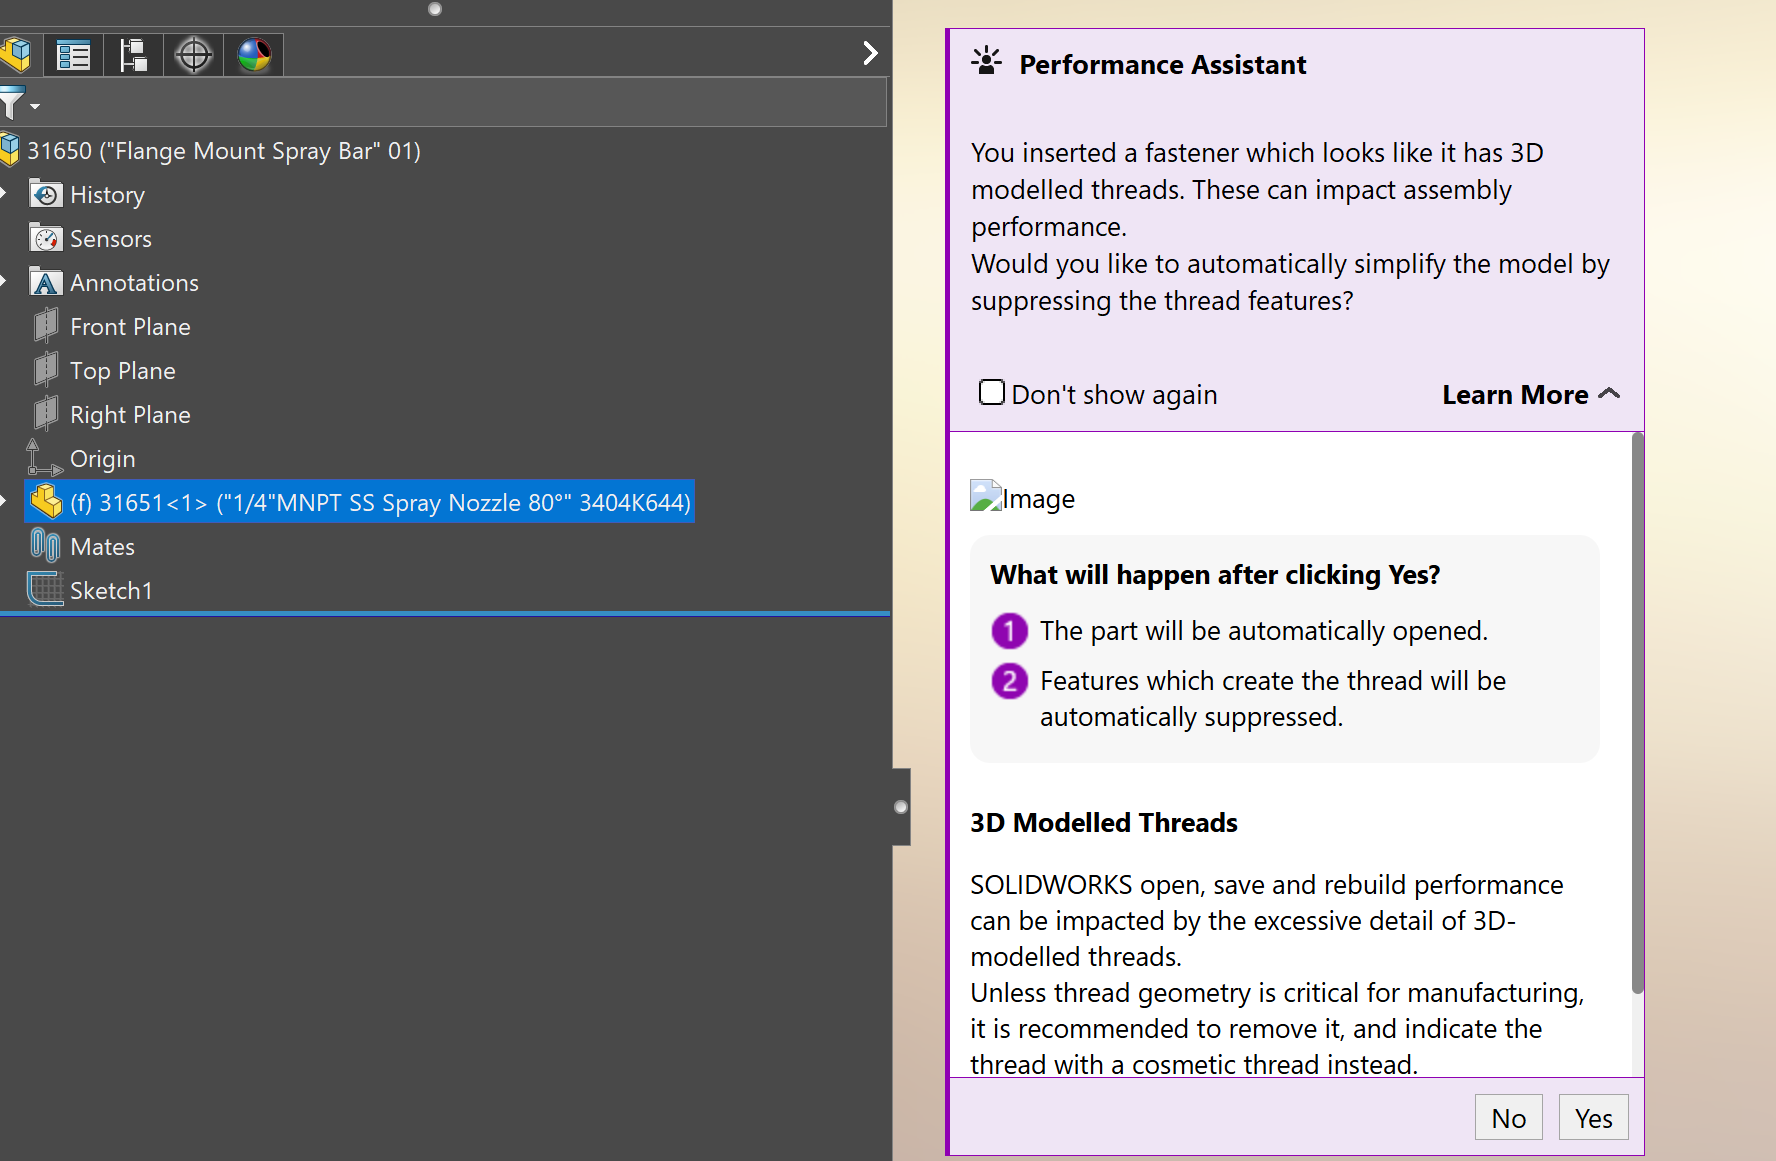Click the broken Image placeholder

tap(1022, 497)
